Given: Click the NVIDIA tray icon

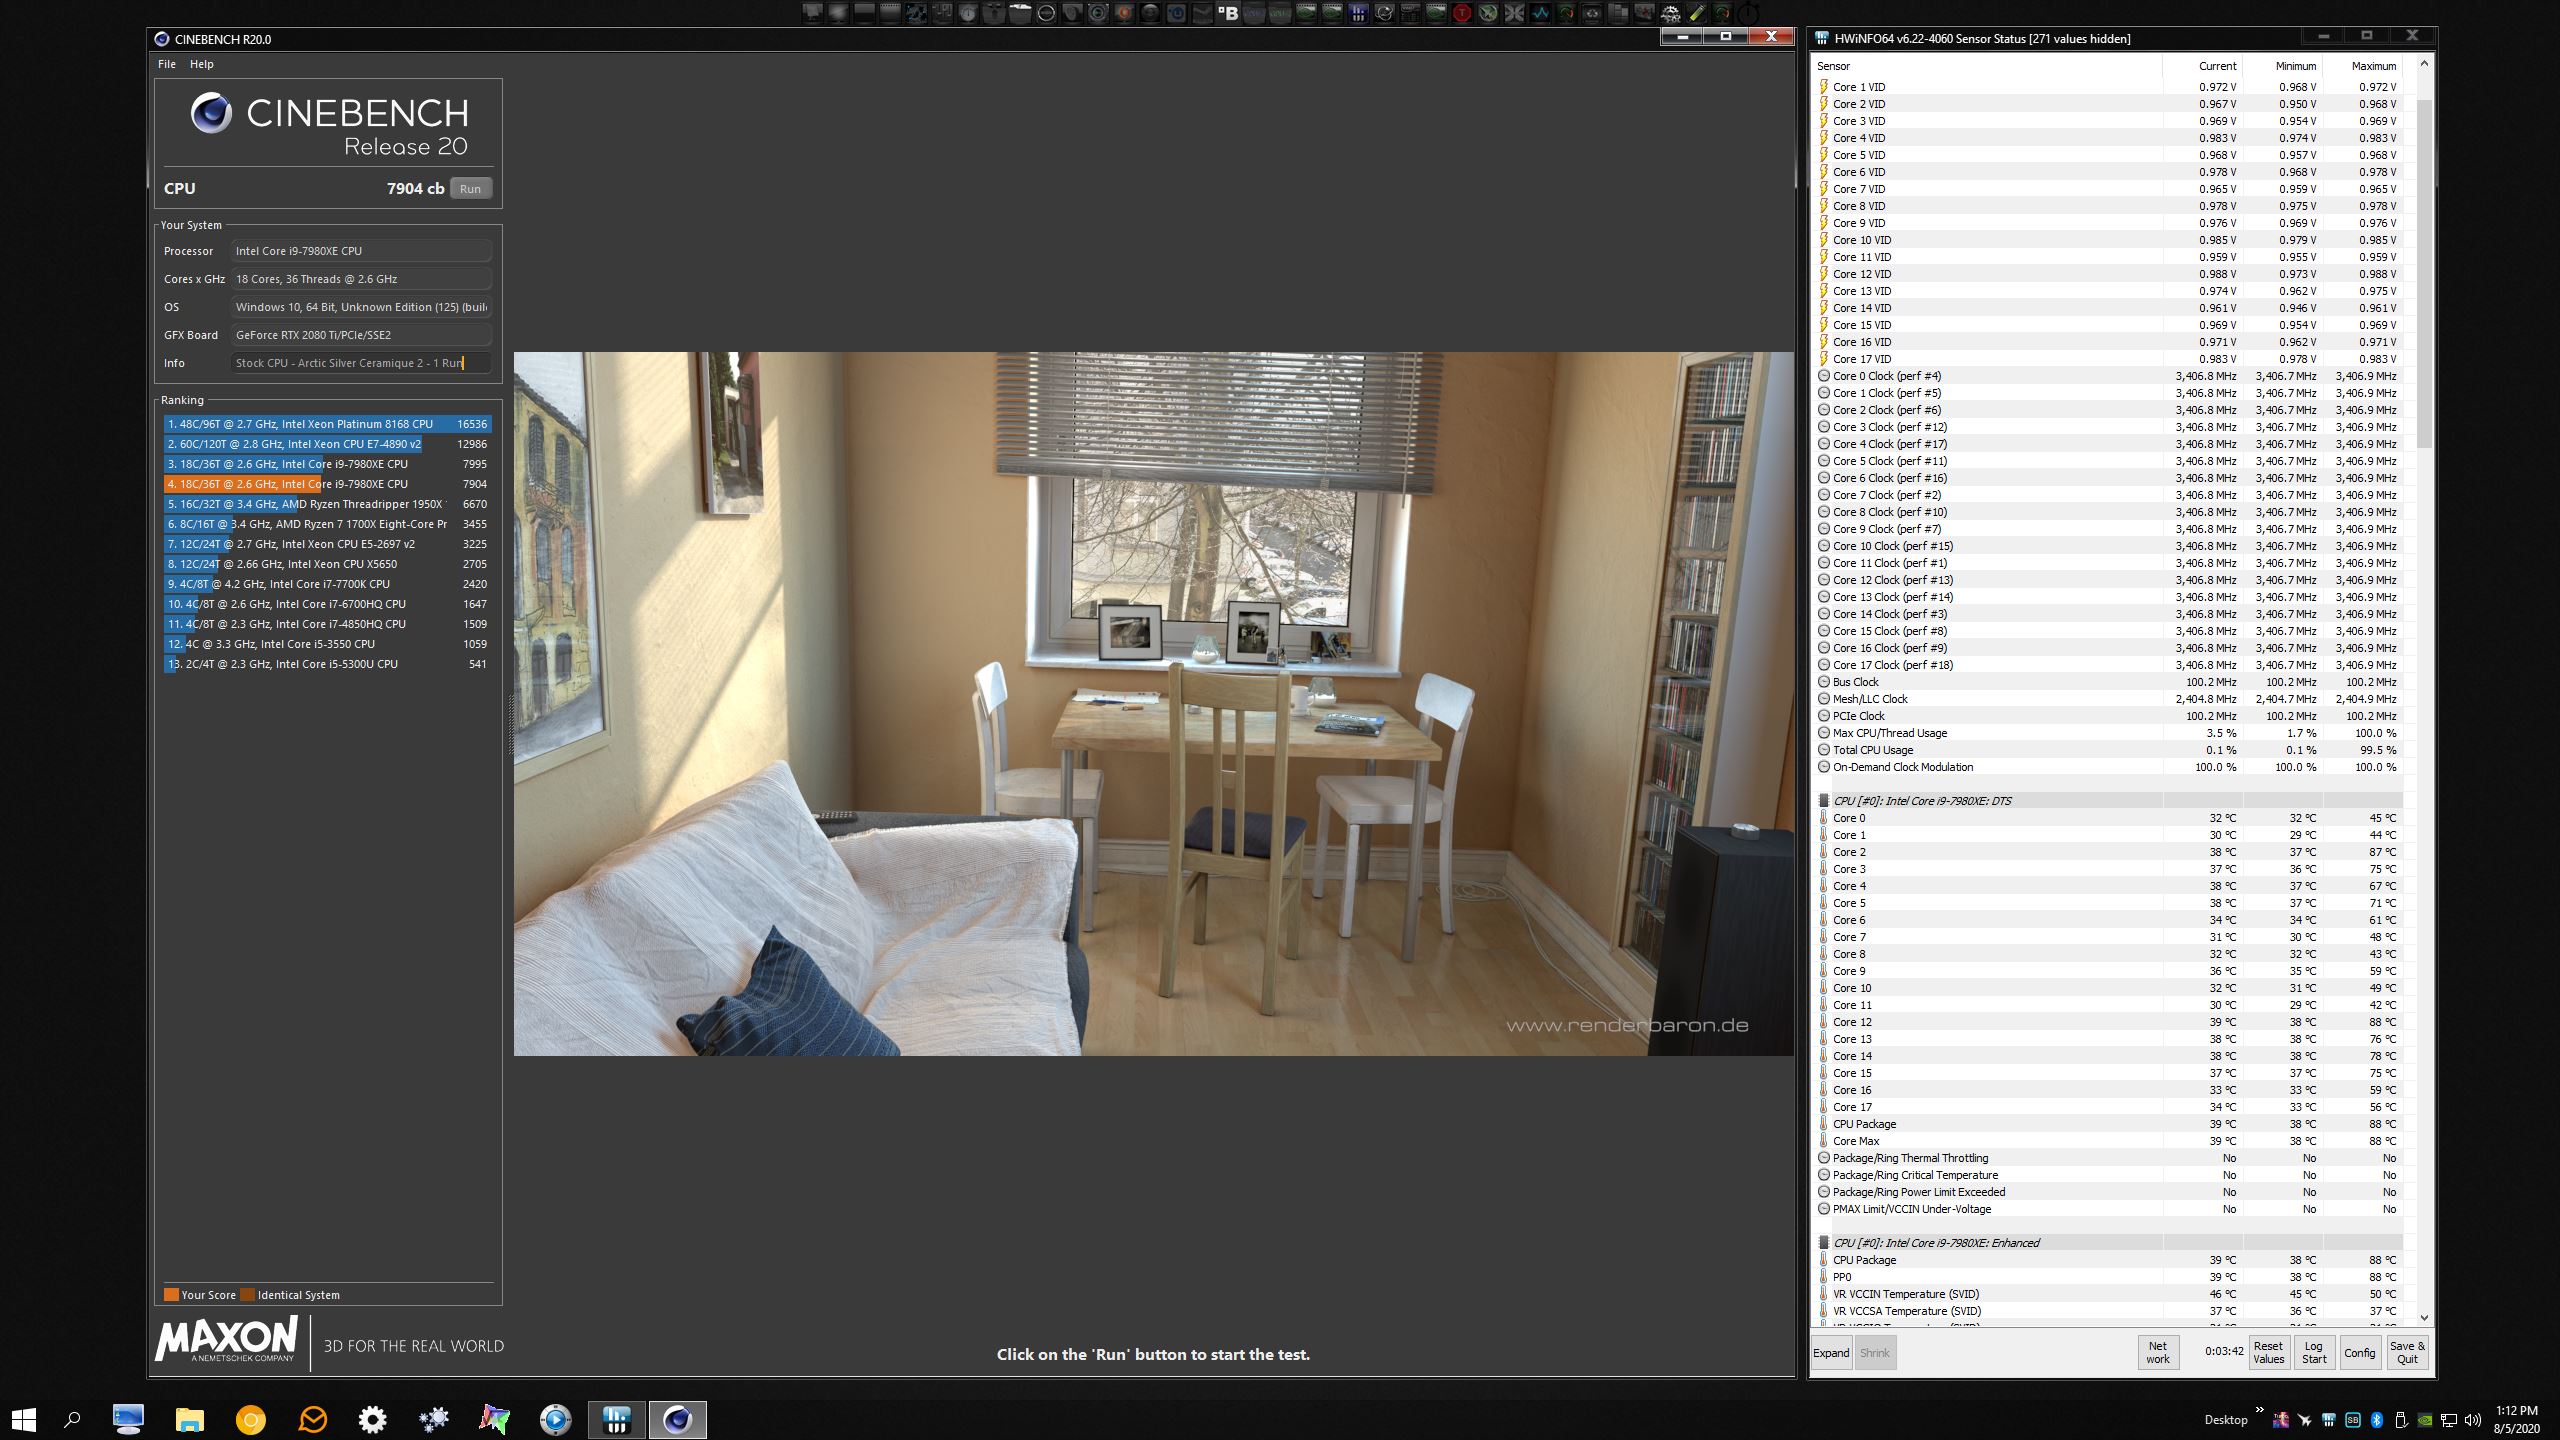Looking at the screenshot, I should click(x=2425, y=1420).
